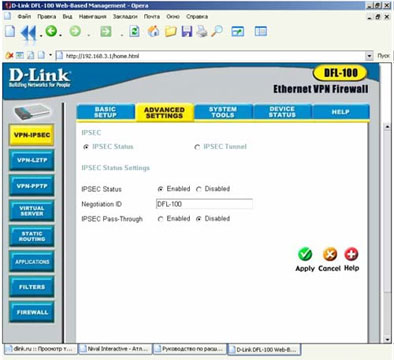Viewport: 394px width, 360px height.
Task: Click the magnifying glass Search icon
Action: pos(217,32)
